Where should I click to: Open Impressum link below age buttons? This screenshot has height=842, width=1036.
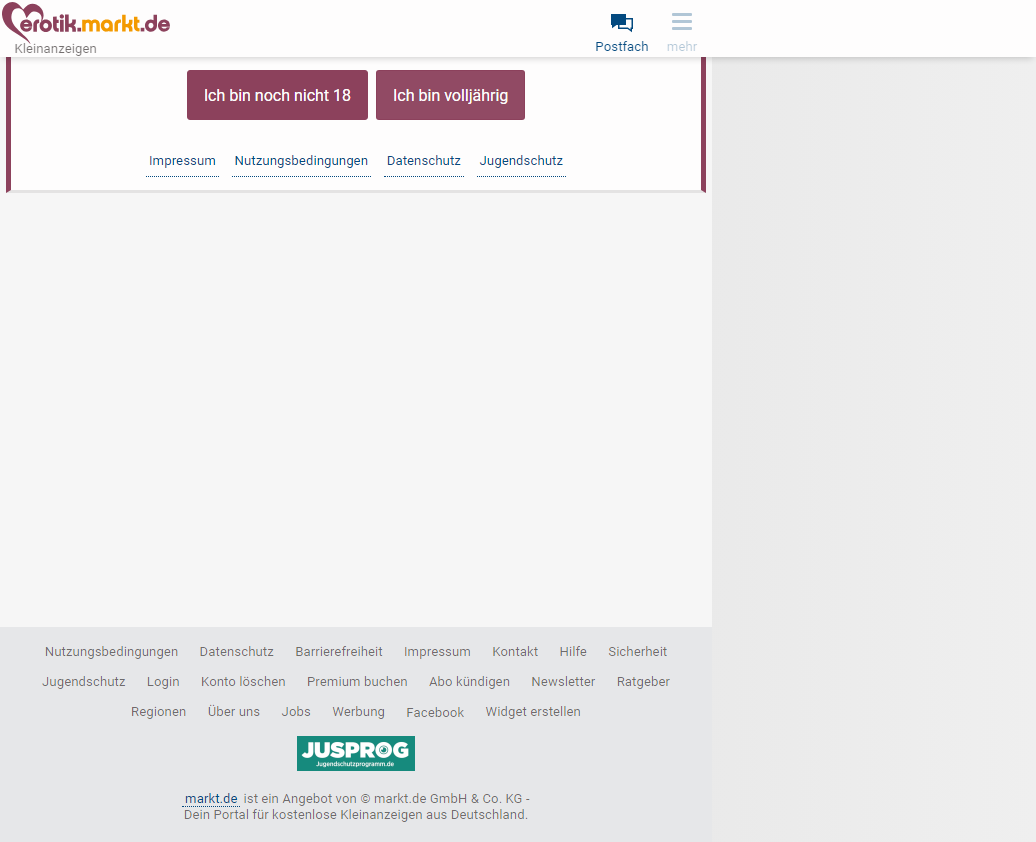click(x=182, y=161)
